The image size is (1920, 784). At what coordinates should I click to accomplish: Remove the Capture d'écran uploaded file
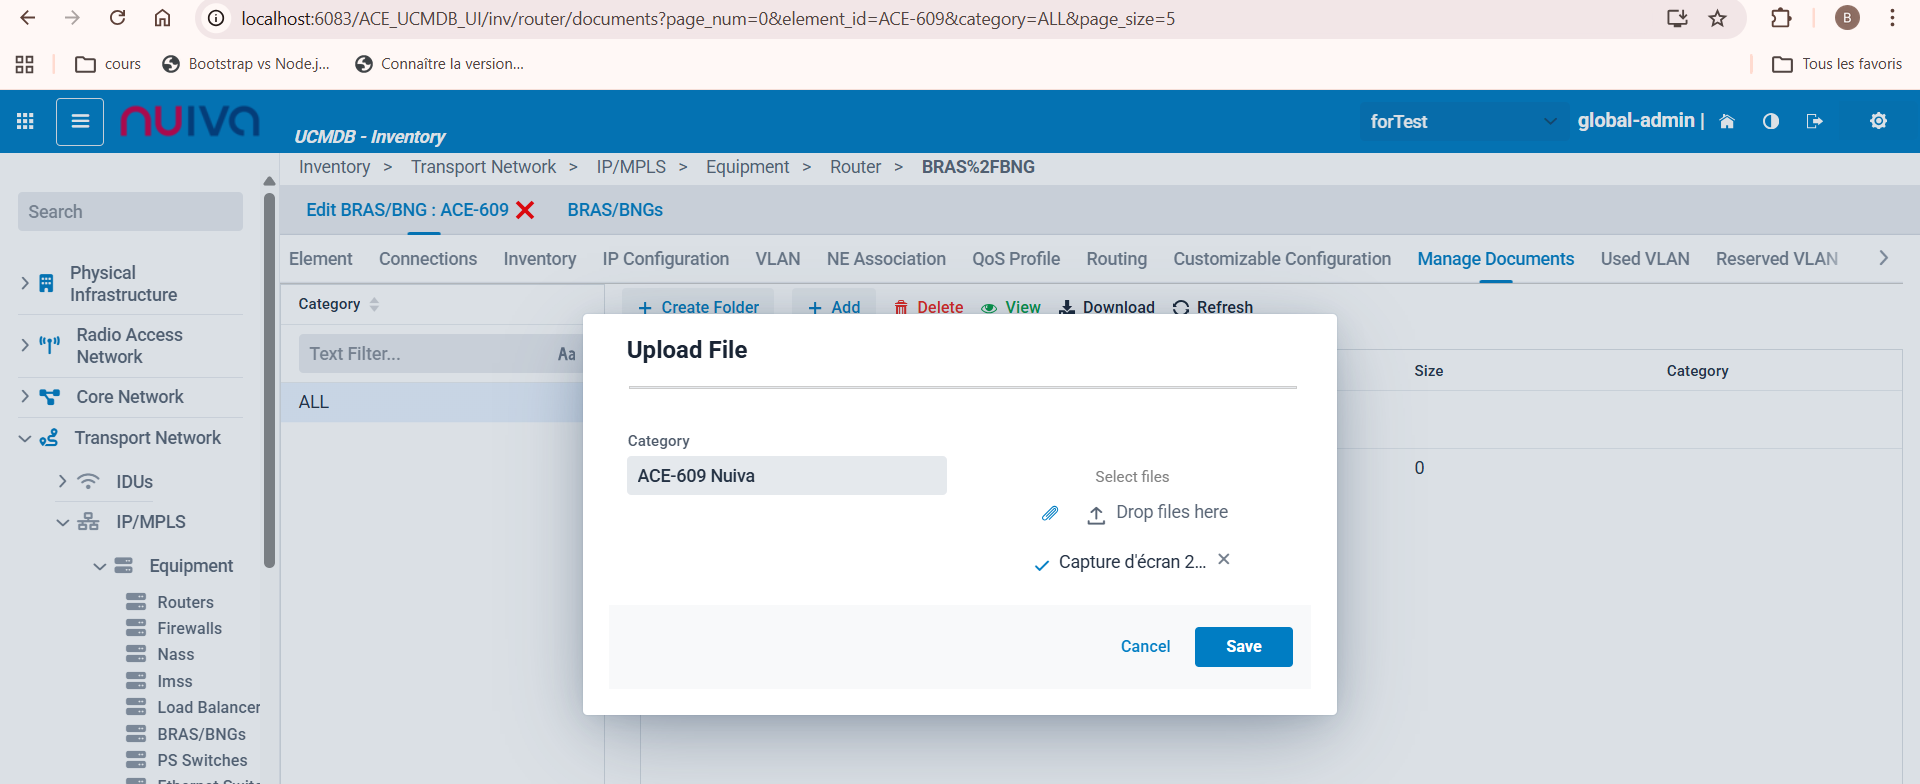coord(1224,560)
